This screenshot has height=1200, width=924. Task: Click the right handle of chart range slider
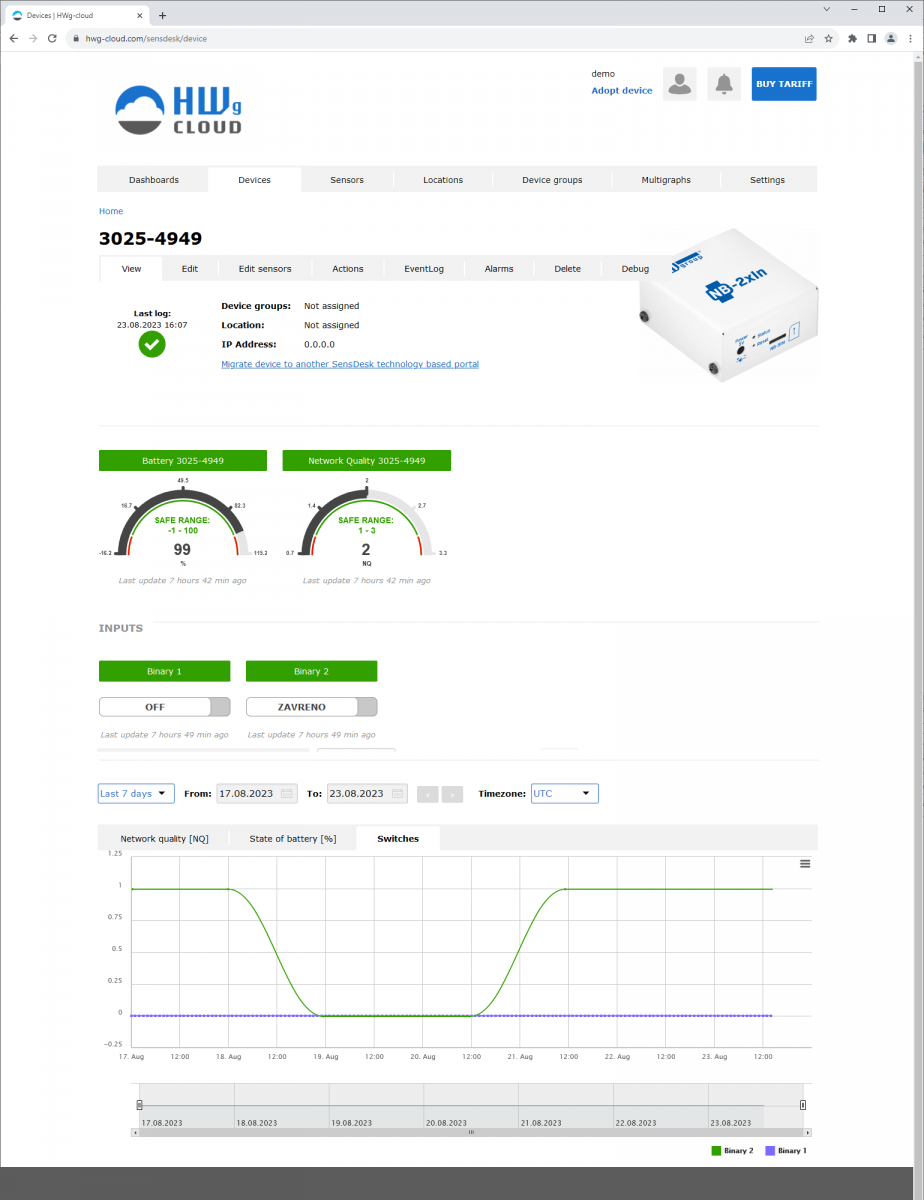pos(803,1105)
